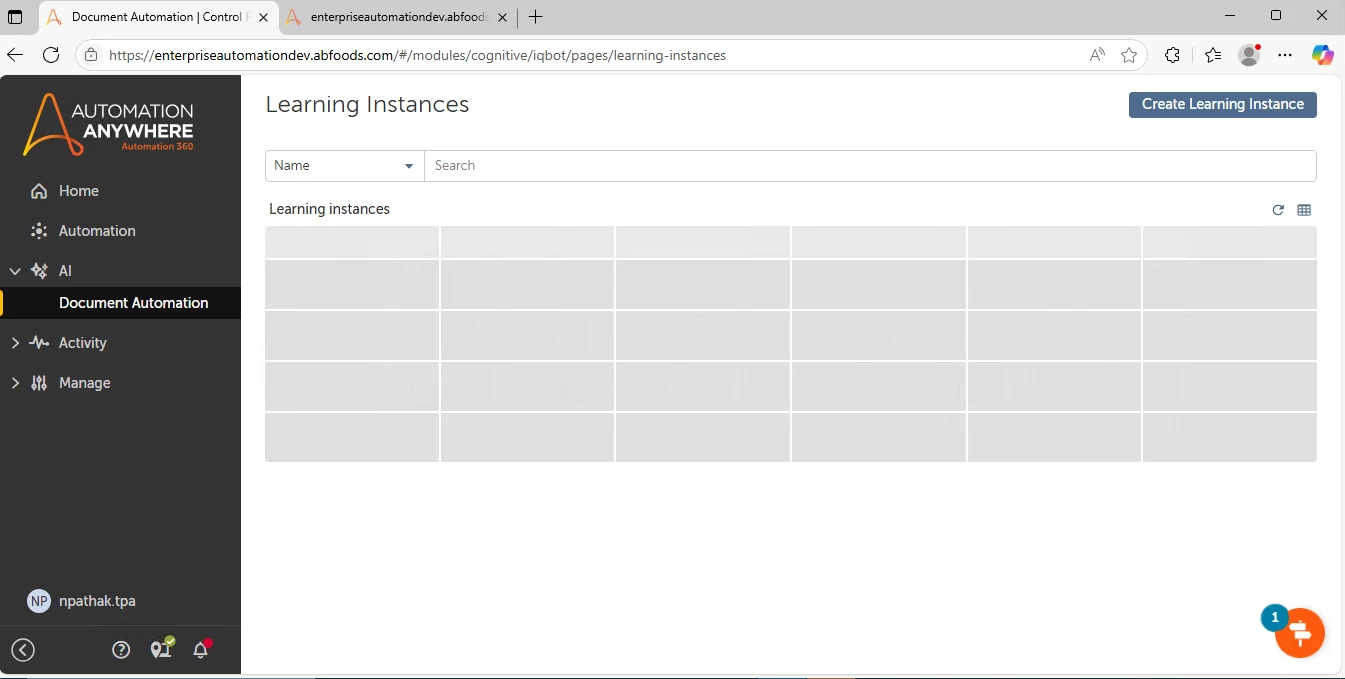Open the browser profile icon

coord(1249,55)
